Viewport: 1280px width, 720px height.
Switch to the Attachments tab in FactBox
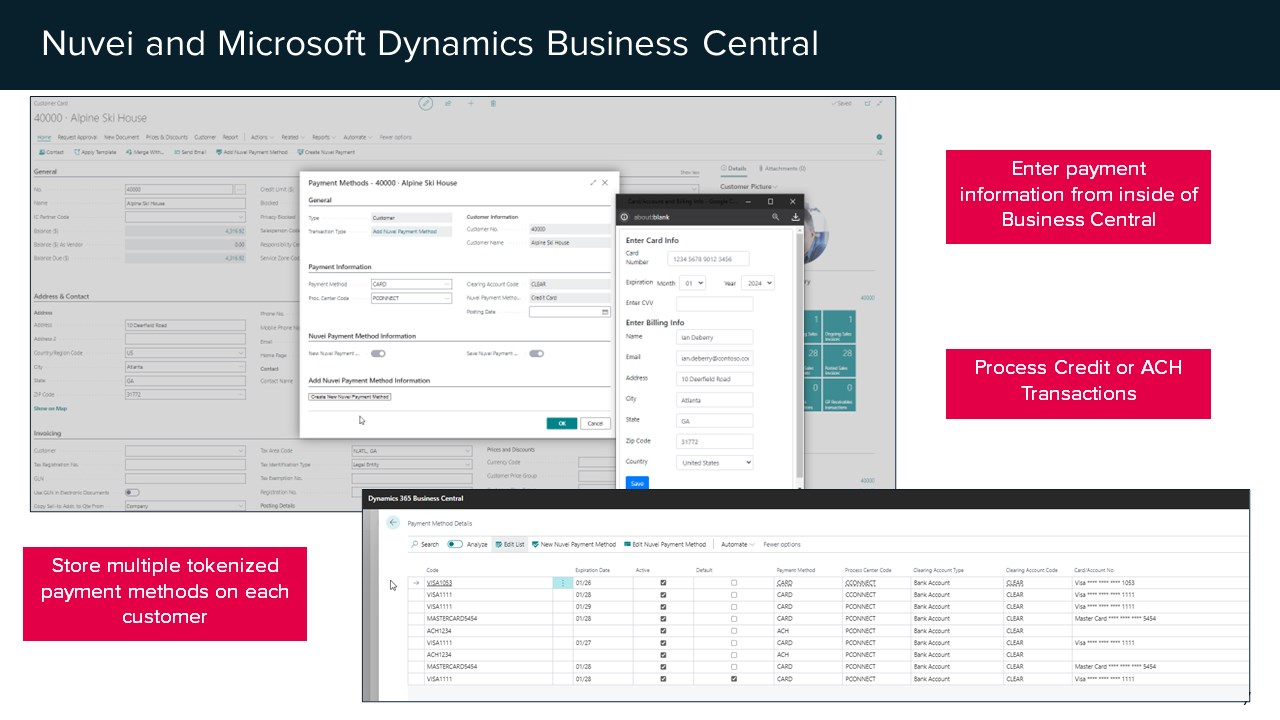pyautogui.click(x=782, y=169)
